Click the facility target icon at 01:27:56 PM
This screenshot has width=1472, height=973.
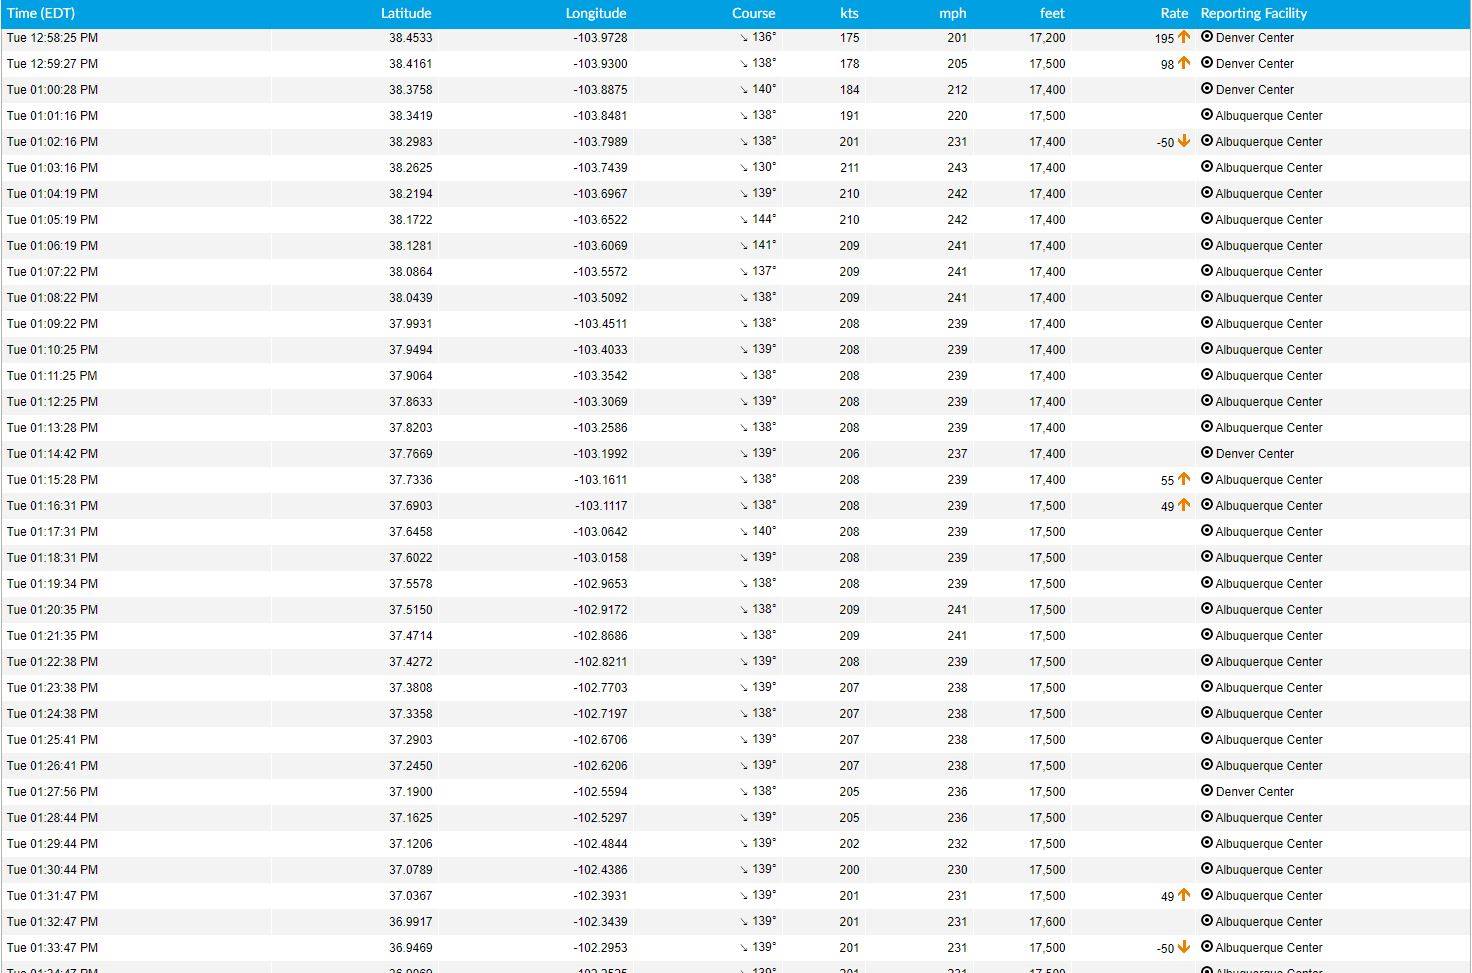pyautogui.click(x=1207, y=791)
